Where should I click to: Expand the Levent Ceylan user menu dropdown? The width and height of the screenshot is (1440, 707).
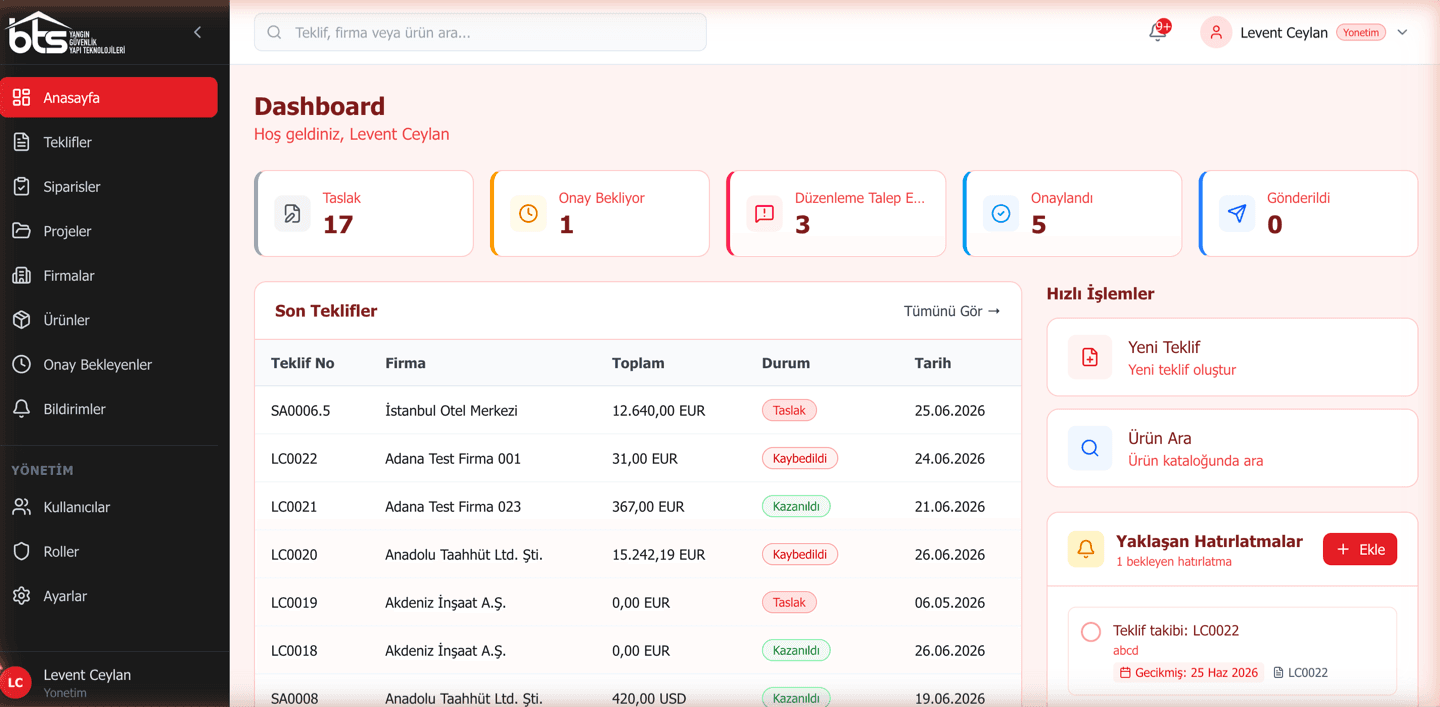1402,32
